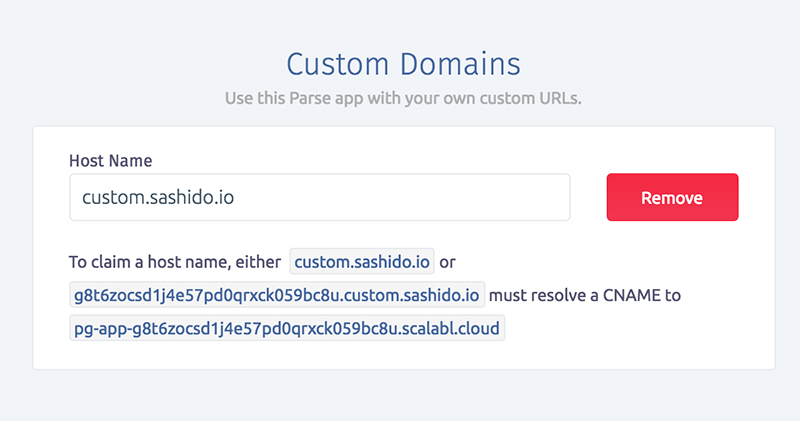
Task: Focus the Host Name input field
Action: pos(320,197)
